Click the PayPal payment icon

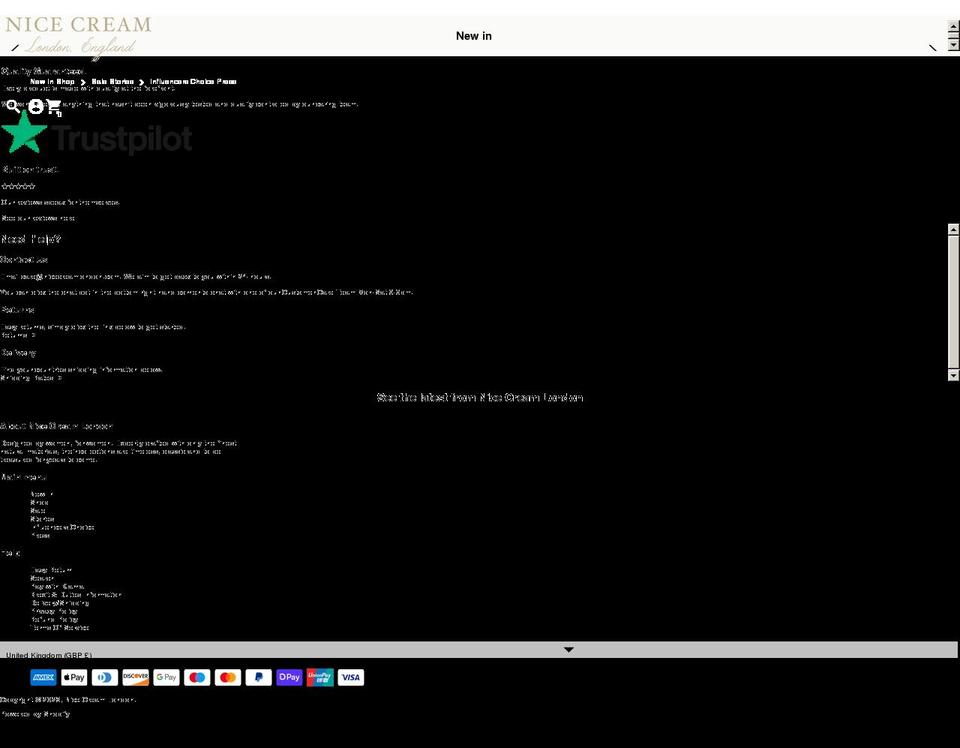point(258,677)
